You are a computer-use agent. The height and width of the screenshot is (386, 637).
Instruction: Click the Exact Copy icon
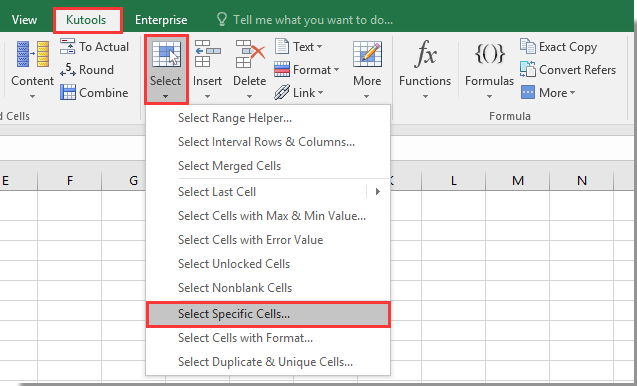[x=528, y=46]
